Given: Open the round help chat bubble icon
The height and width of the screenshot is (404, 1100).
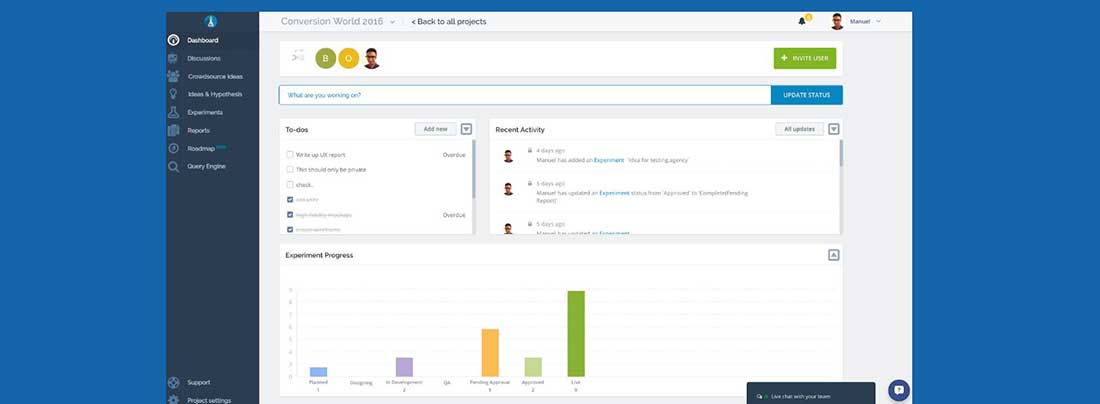Looking at the screenshot, I should coord(898,390).
